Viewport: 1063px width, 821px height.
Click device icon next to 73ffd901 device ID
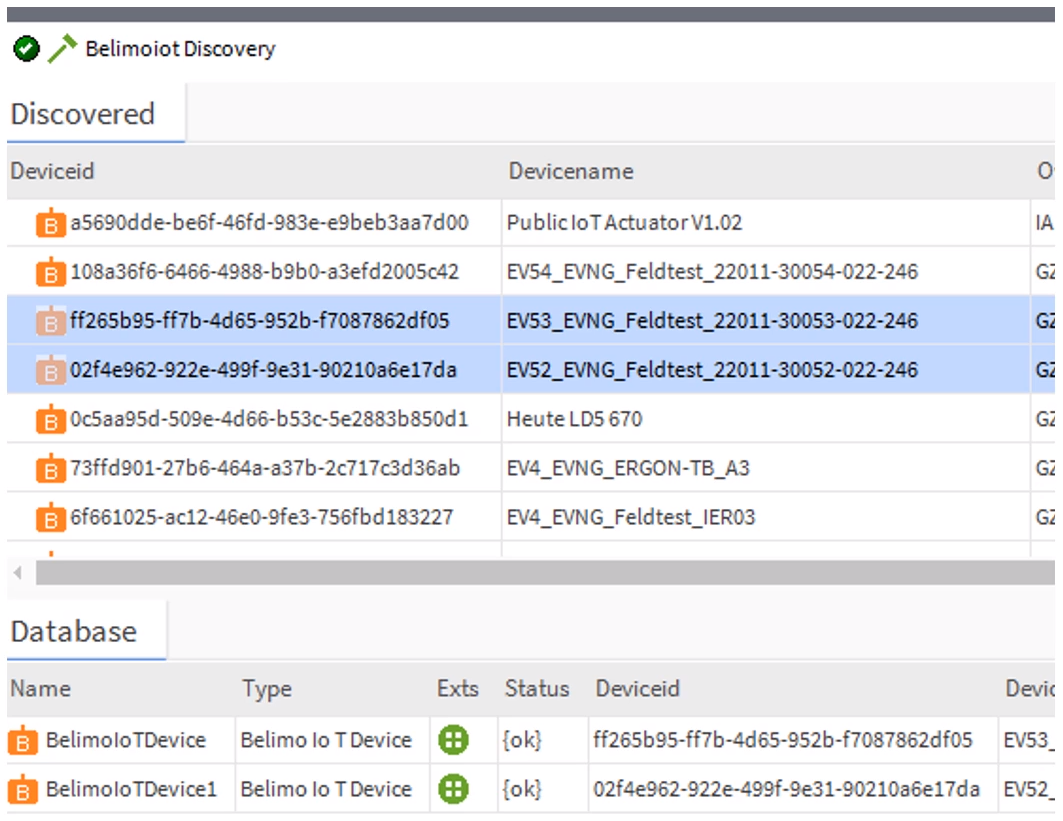49,469
